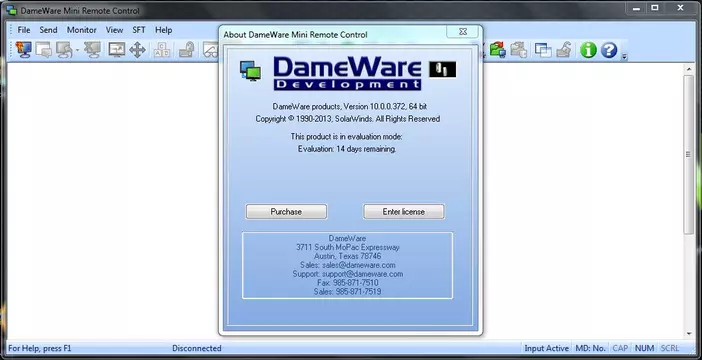Expand the toolbar options overflow arrow

pos(624,56)
